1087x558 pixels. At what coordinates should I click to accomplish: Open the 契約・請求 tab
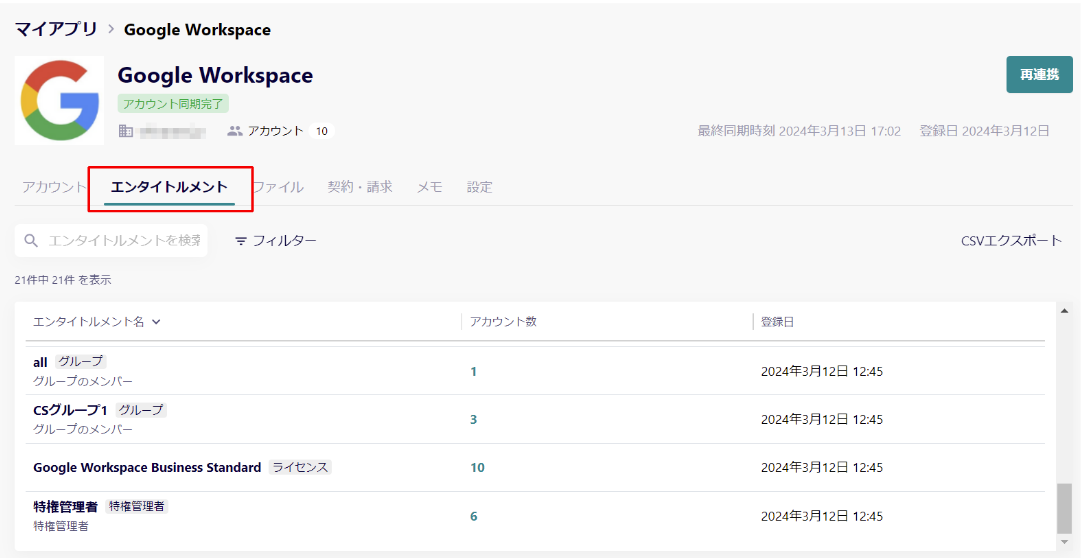360,187
